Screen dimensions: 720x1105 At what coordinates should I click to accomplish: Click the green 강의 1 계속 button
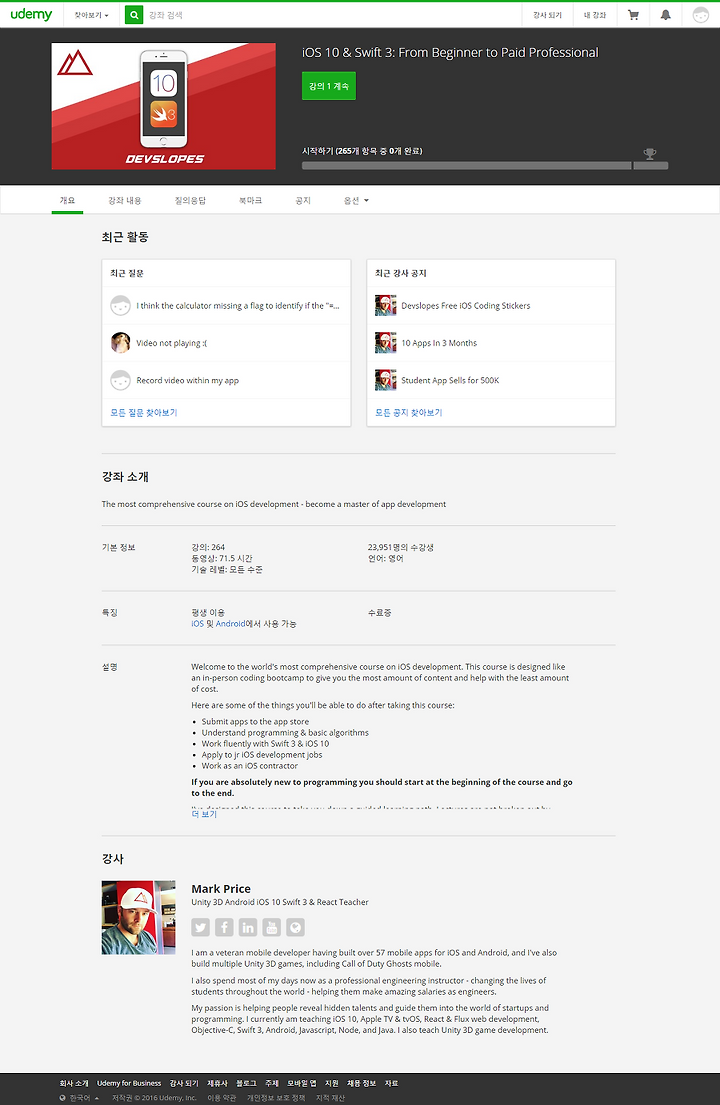click(x=329, y=86)
